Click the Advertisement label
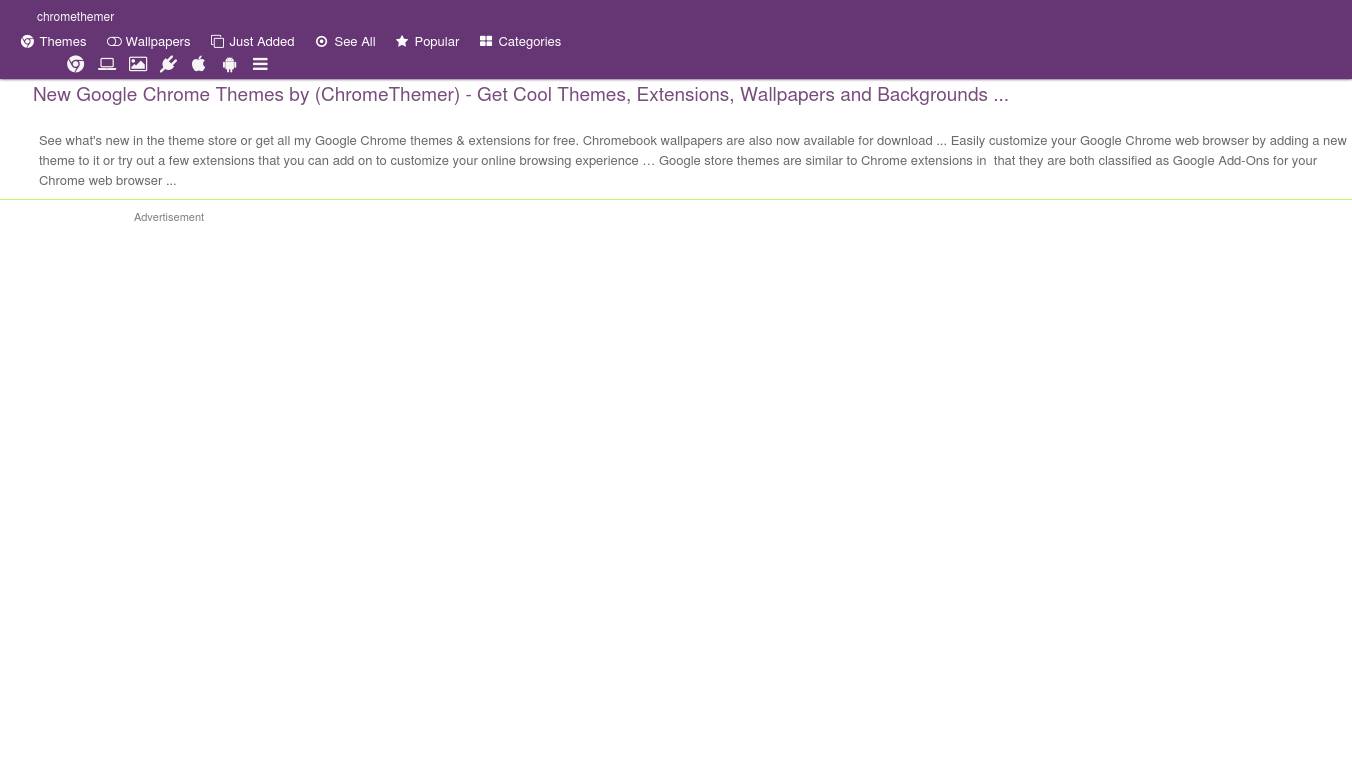Screen dimensions: 1352x768 point(169,217)
